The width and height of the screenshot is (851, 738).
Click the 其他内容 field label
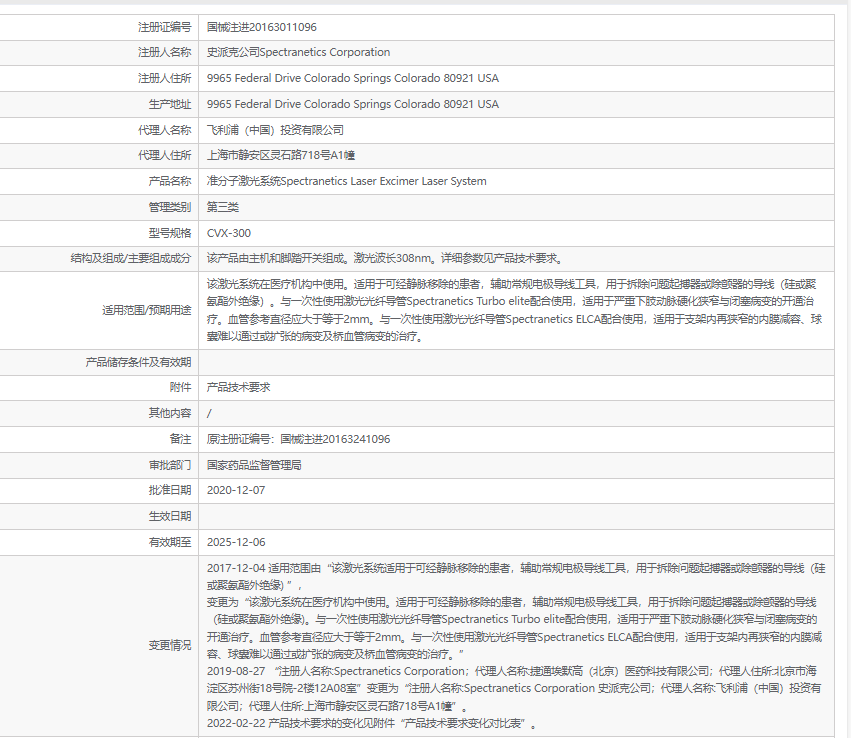pyautogui.click(x=170, y=413)
